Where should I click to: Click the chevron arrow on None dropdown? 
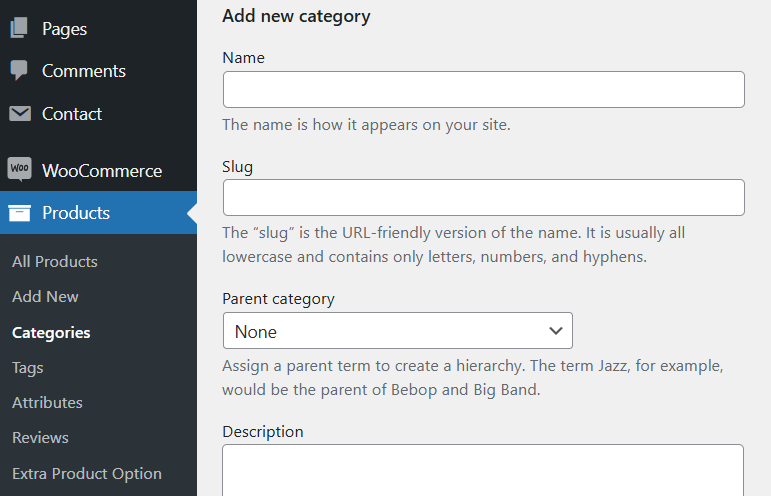click(556, 331)
